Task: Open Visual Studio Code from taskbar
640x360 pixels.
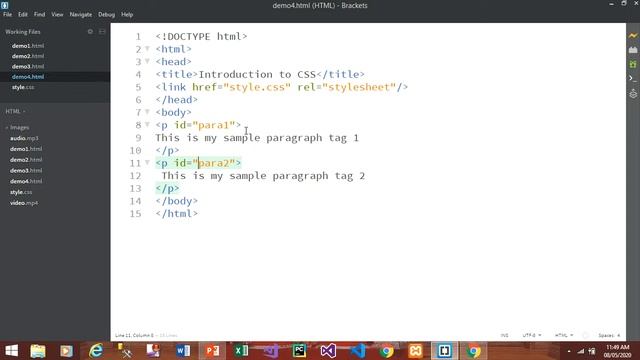Action: [358, 351]
